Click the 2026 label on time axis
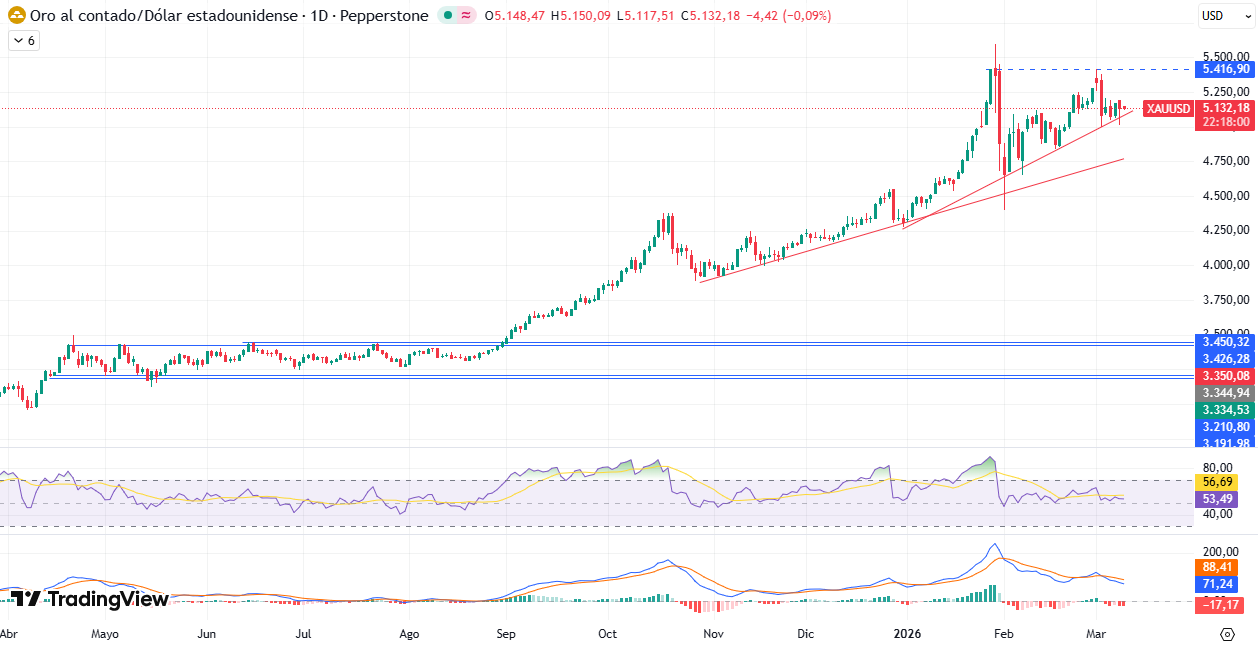 (x=908, y=634)
